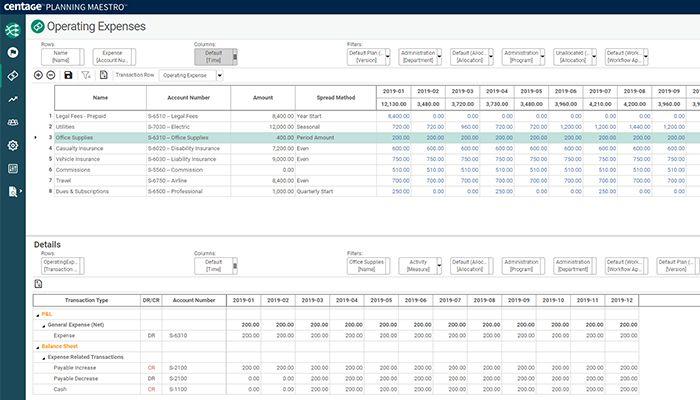This screenshot has height=400, width=700.
Task: Collapse the Balance Sheet group
Action: coord(38,347)
